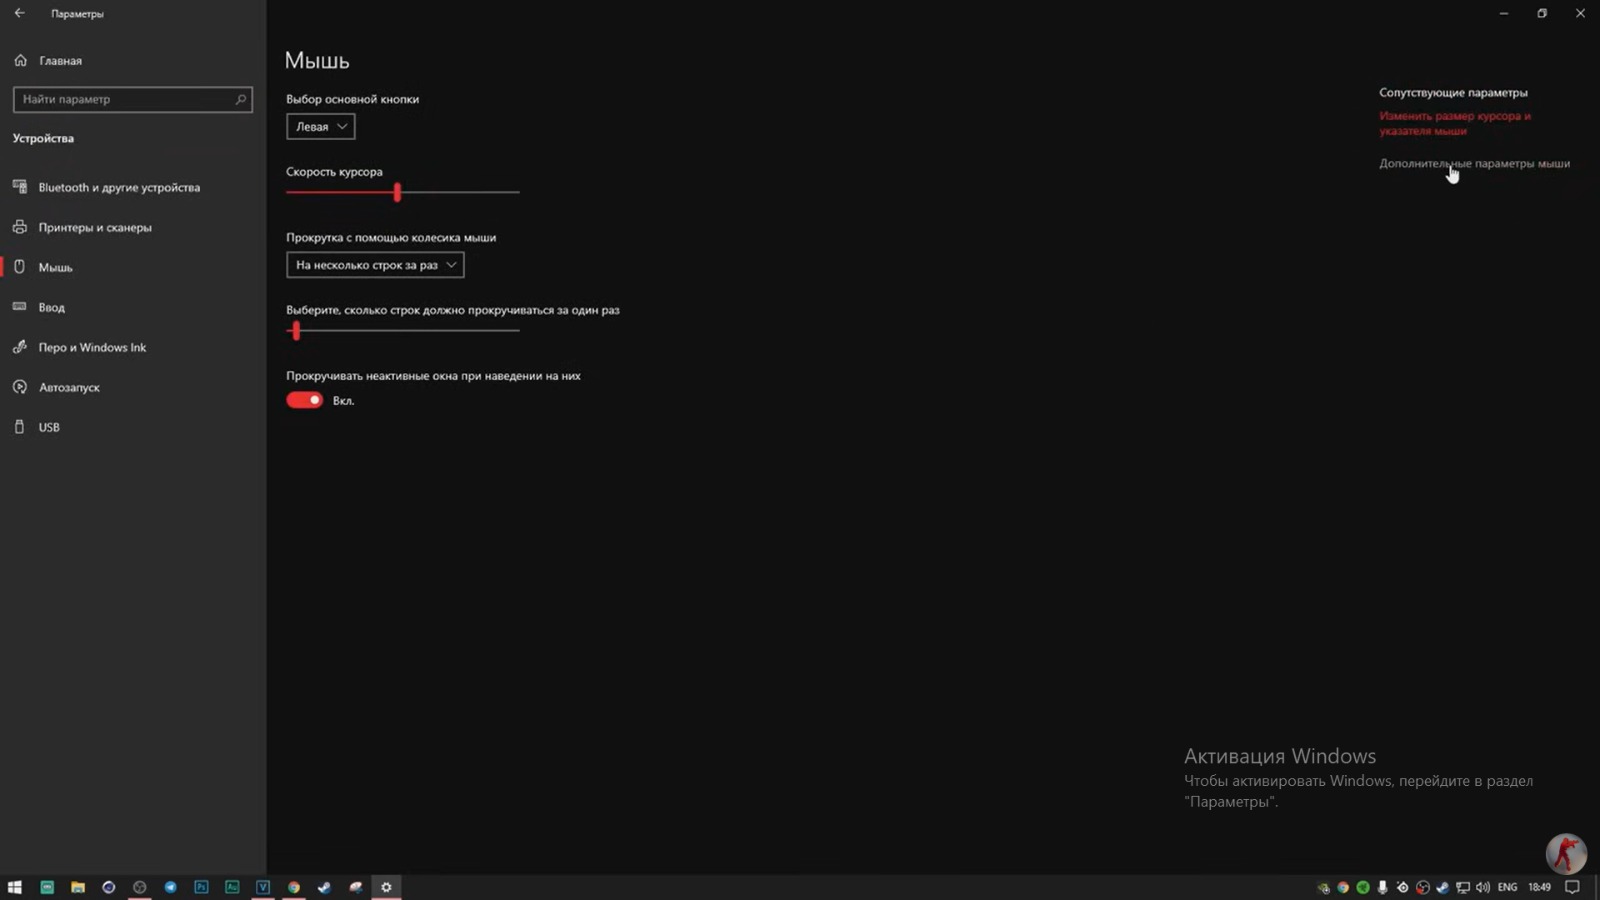This screenshot has width=1600, height=900.
Task: Click the volume icon in system tray
Action: tap(1483, 887)
